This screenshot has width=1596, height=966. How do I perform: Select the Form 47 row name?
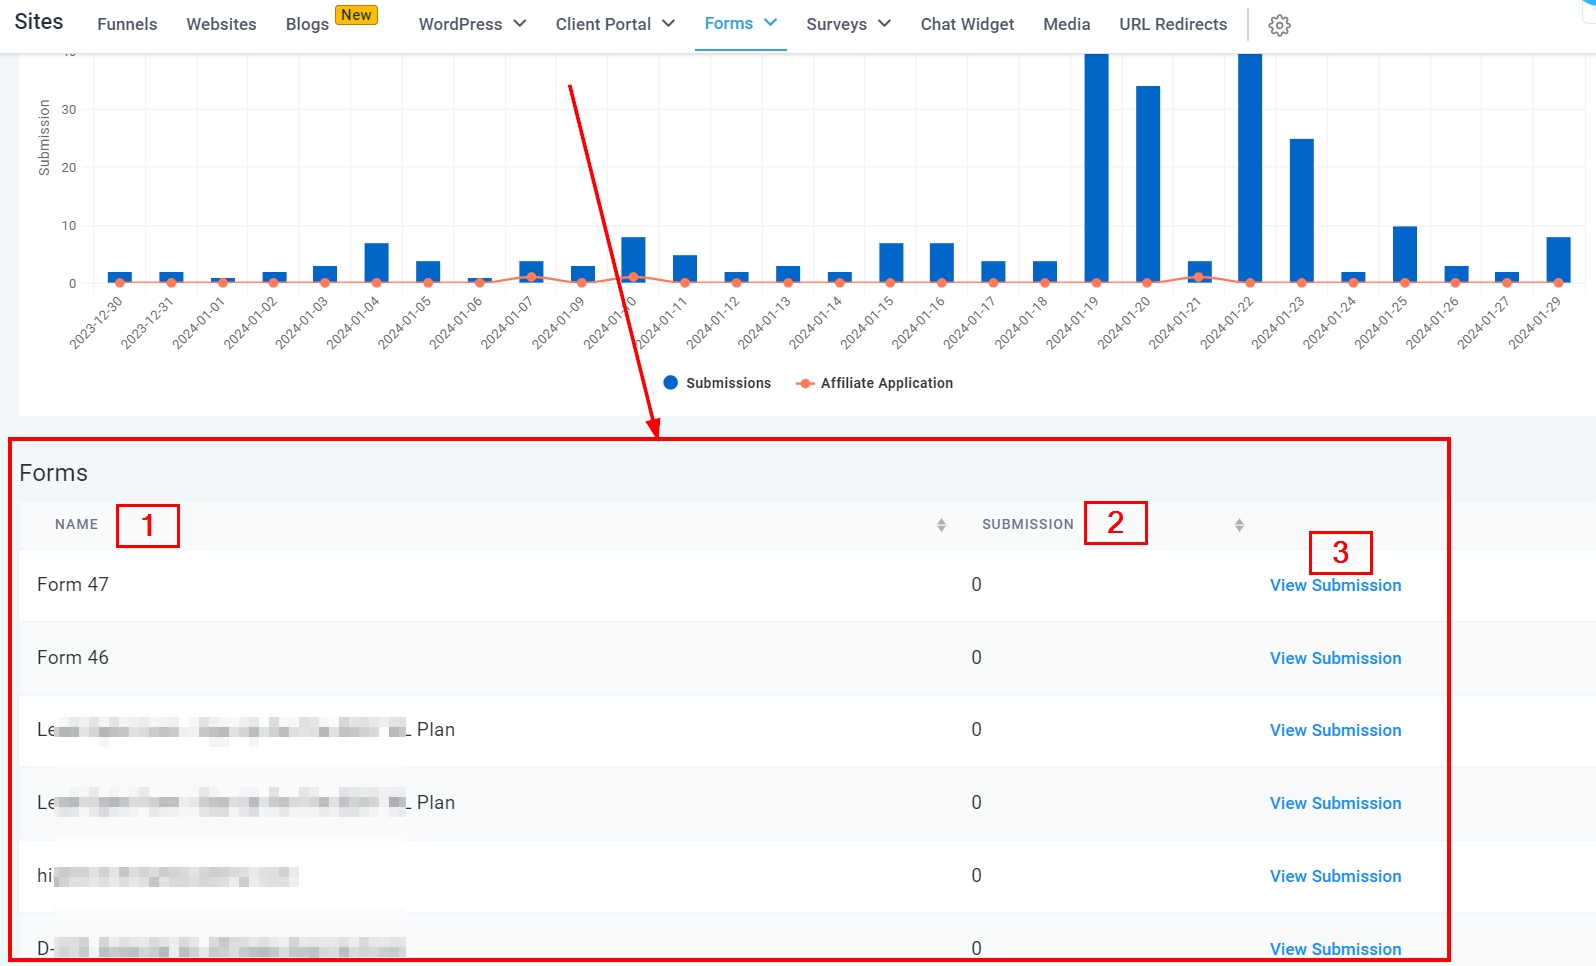click(x=73, y=585)
